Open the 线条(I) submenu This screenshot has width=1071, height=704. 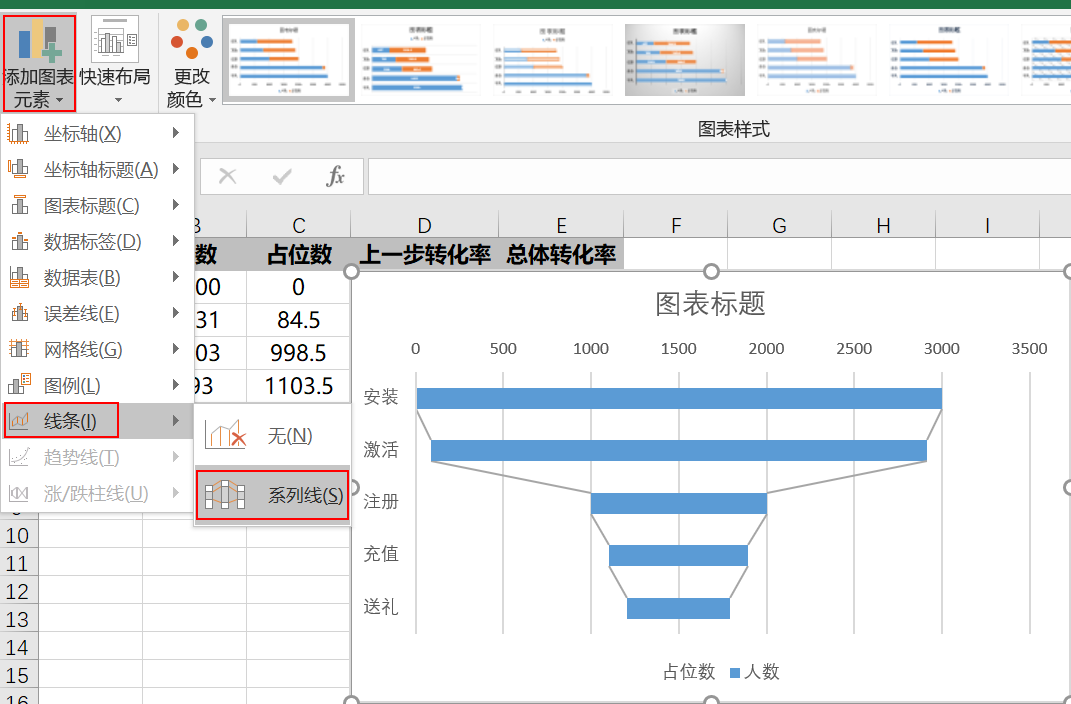(x=98, y=421)
